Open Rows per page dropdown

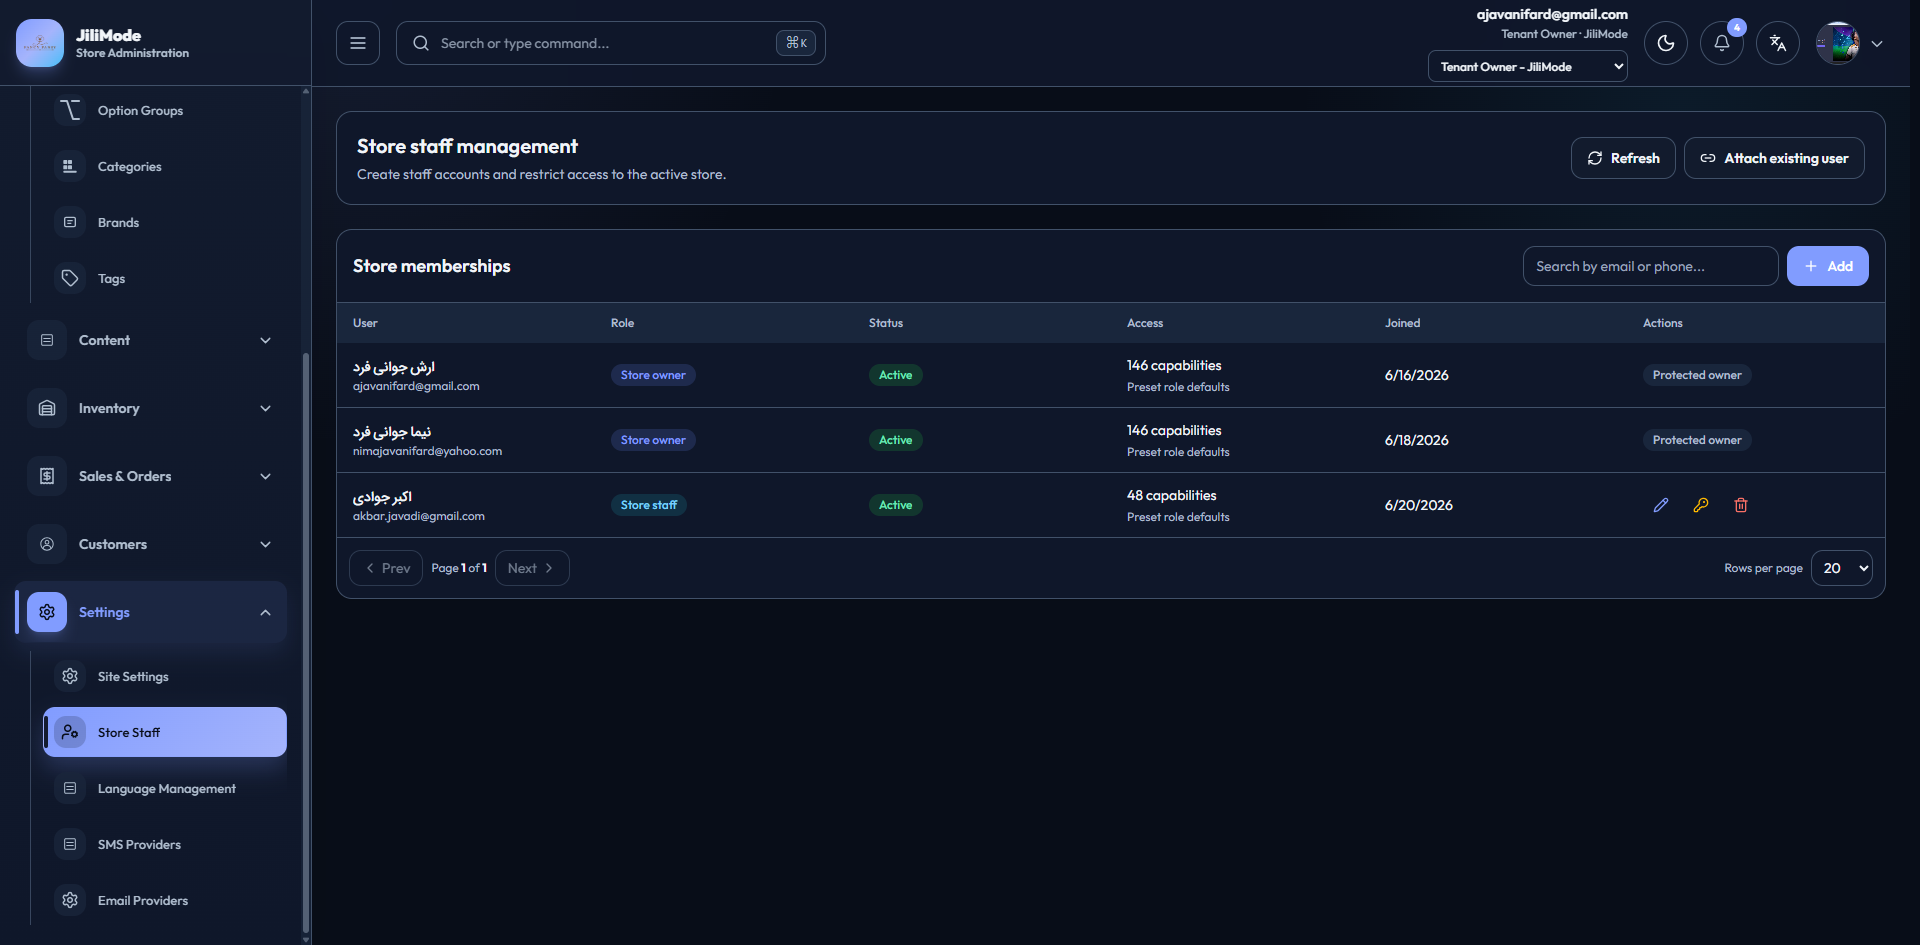1841,568
